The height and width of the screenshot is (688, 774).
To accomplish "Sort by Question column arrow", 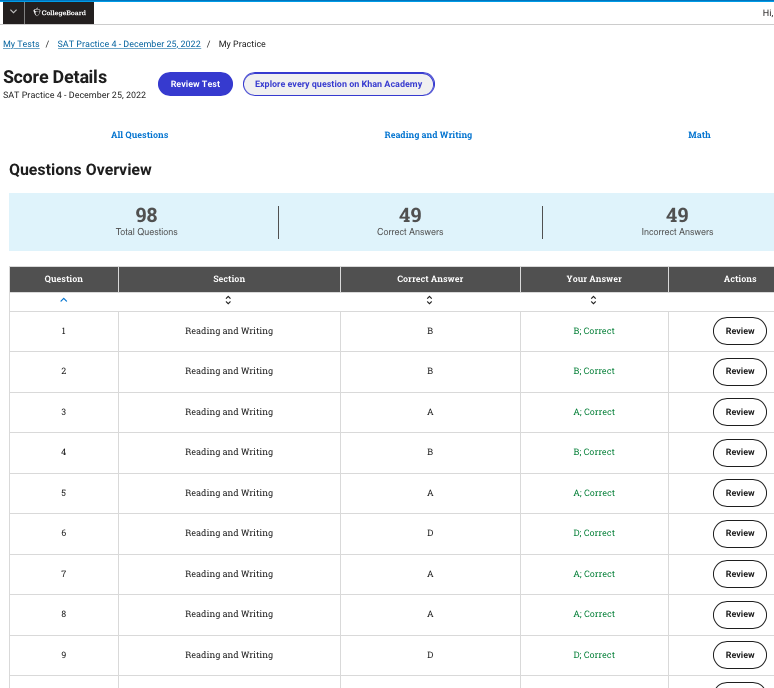I will (64, 300).
